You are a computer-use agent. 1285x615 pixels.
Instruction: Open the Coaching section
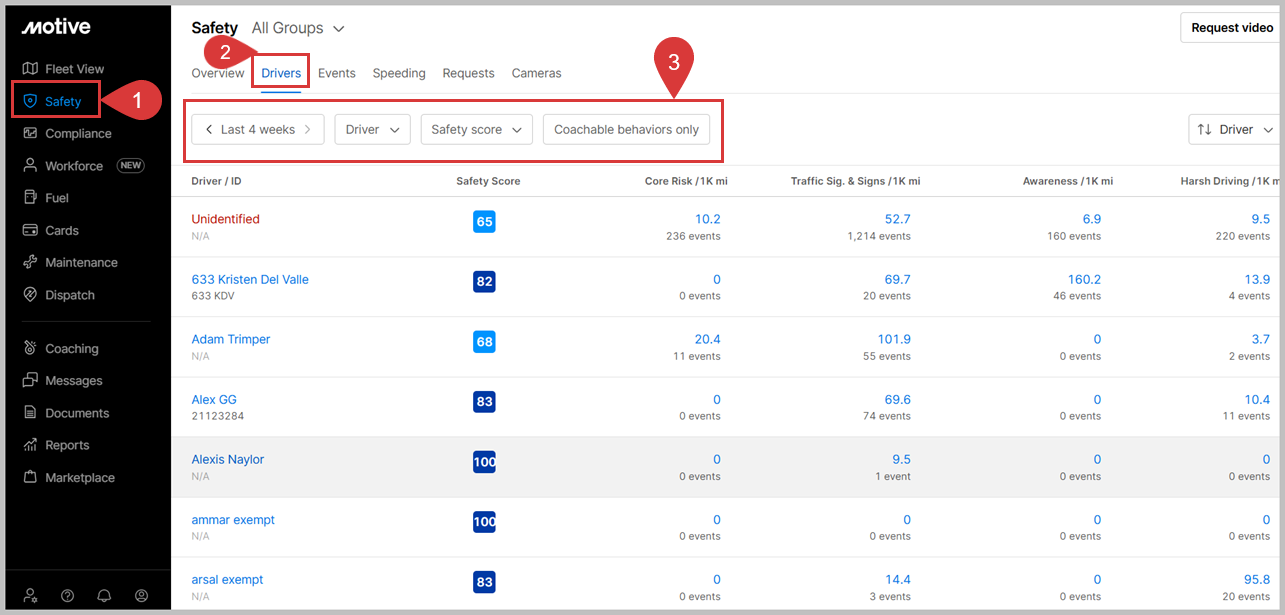pos(60,348)
